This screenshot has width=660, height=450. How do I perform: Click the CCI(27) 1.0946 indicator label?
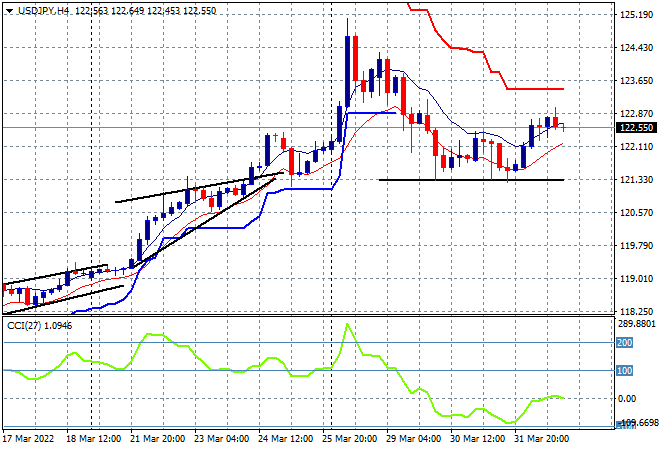click(x=39, y=326)
